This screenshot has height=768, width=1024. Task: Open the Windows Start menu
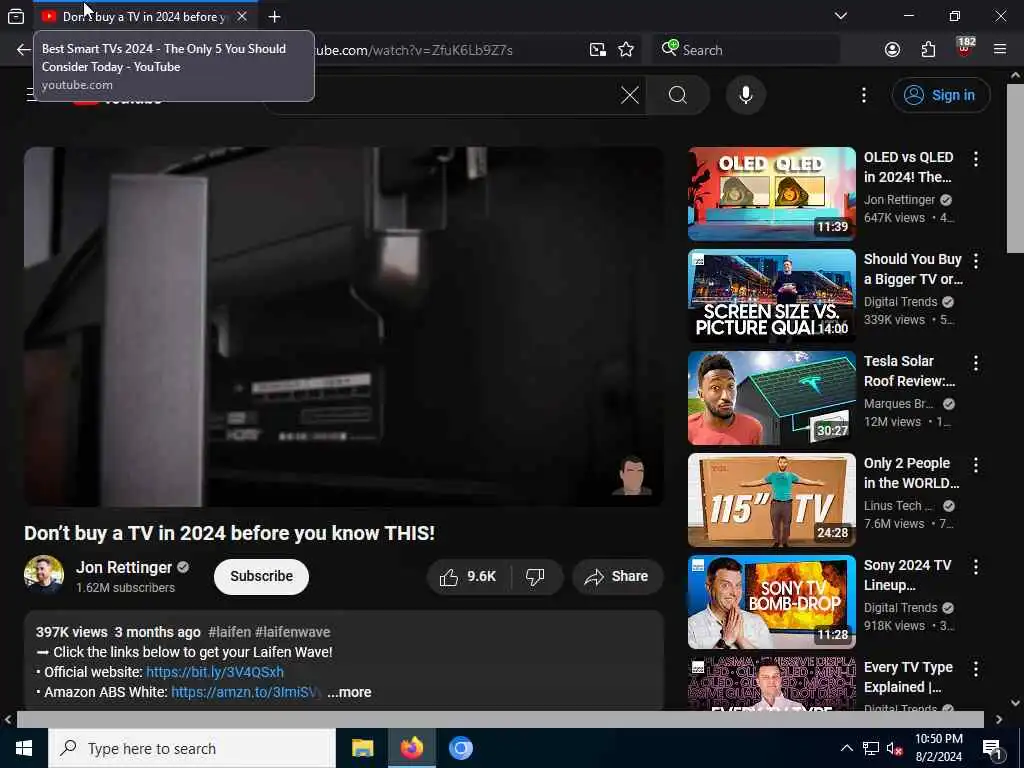24,748
